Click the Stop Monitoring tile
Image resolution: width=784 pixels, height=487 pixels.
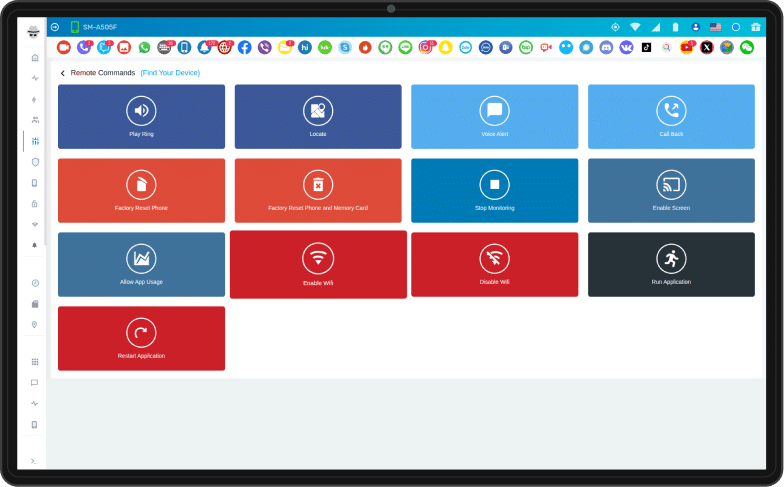(494, 190)
